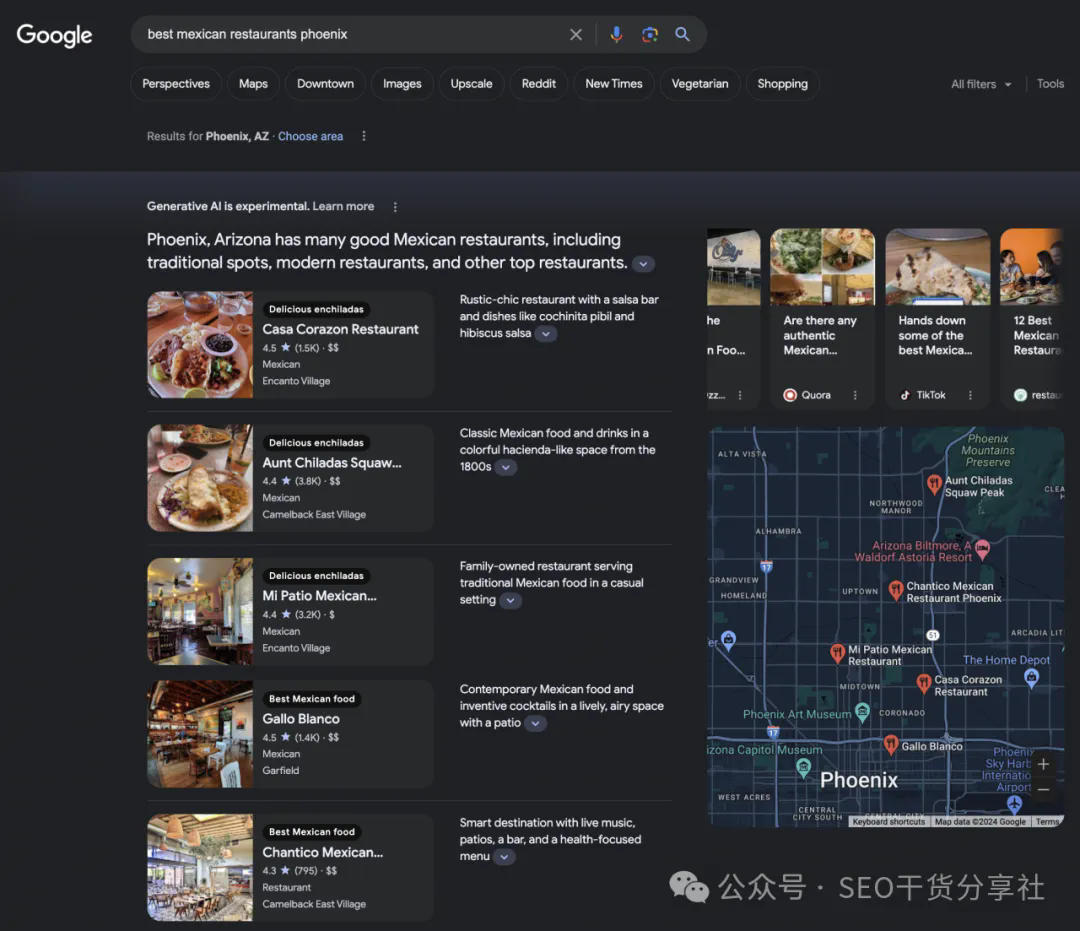Image resolution: width=1080 pixels, height=931 pixels.
Task: Open the Gallo Blanco listing title
Action: click(301, 719)
